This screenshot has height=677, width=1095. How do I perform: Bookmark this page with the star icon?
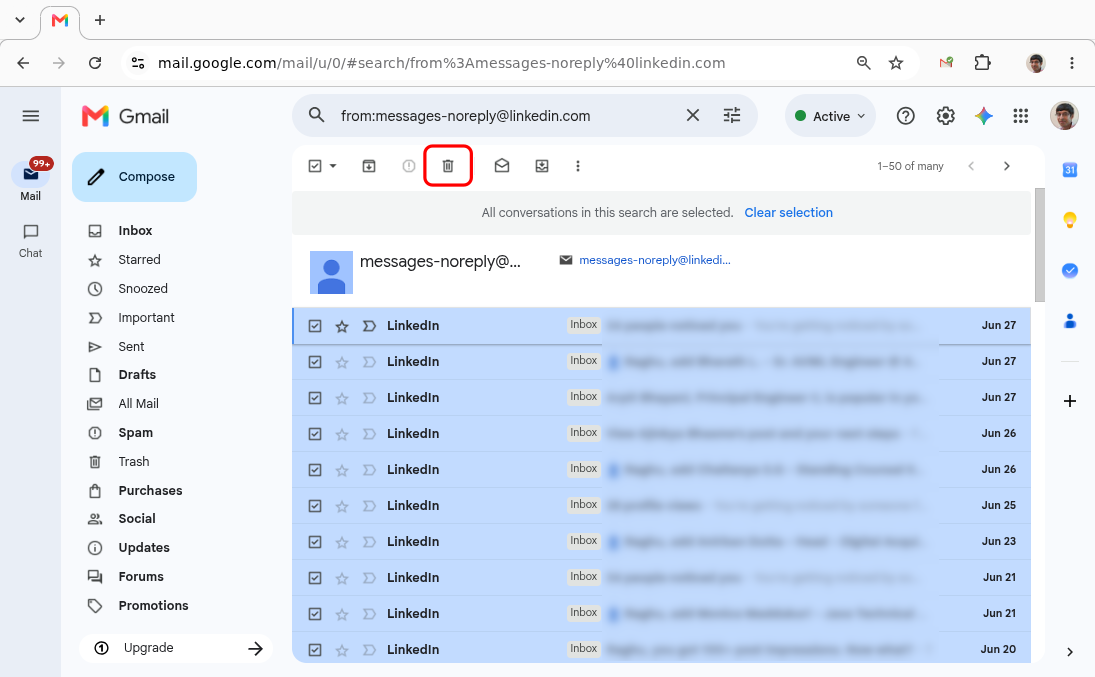896,63
